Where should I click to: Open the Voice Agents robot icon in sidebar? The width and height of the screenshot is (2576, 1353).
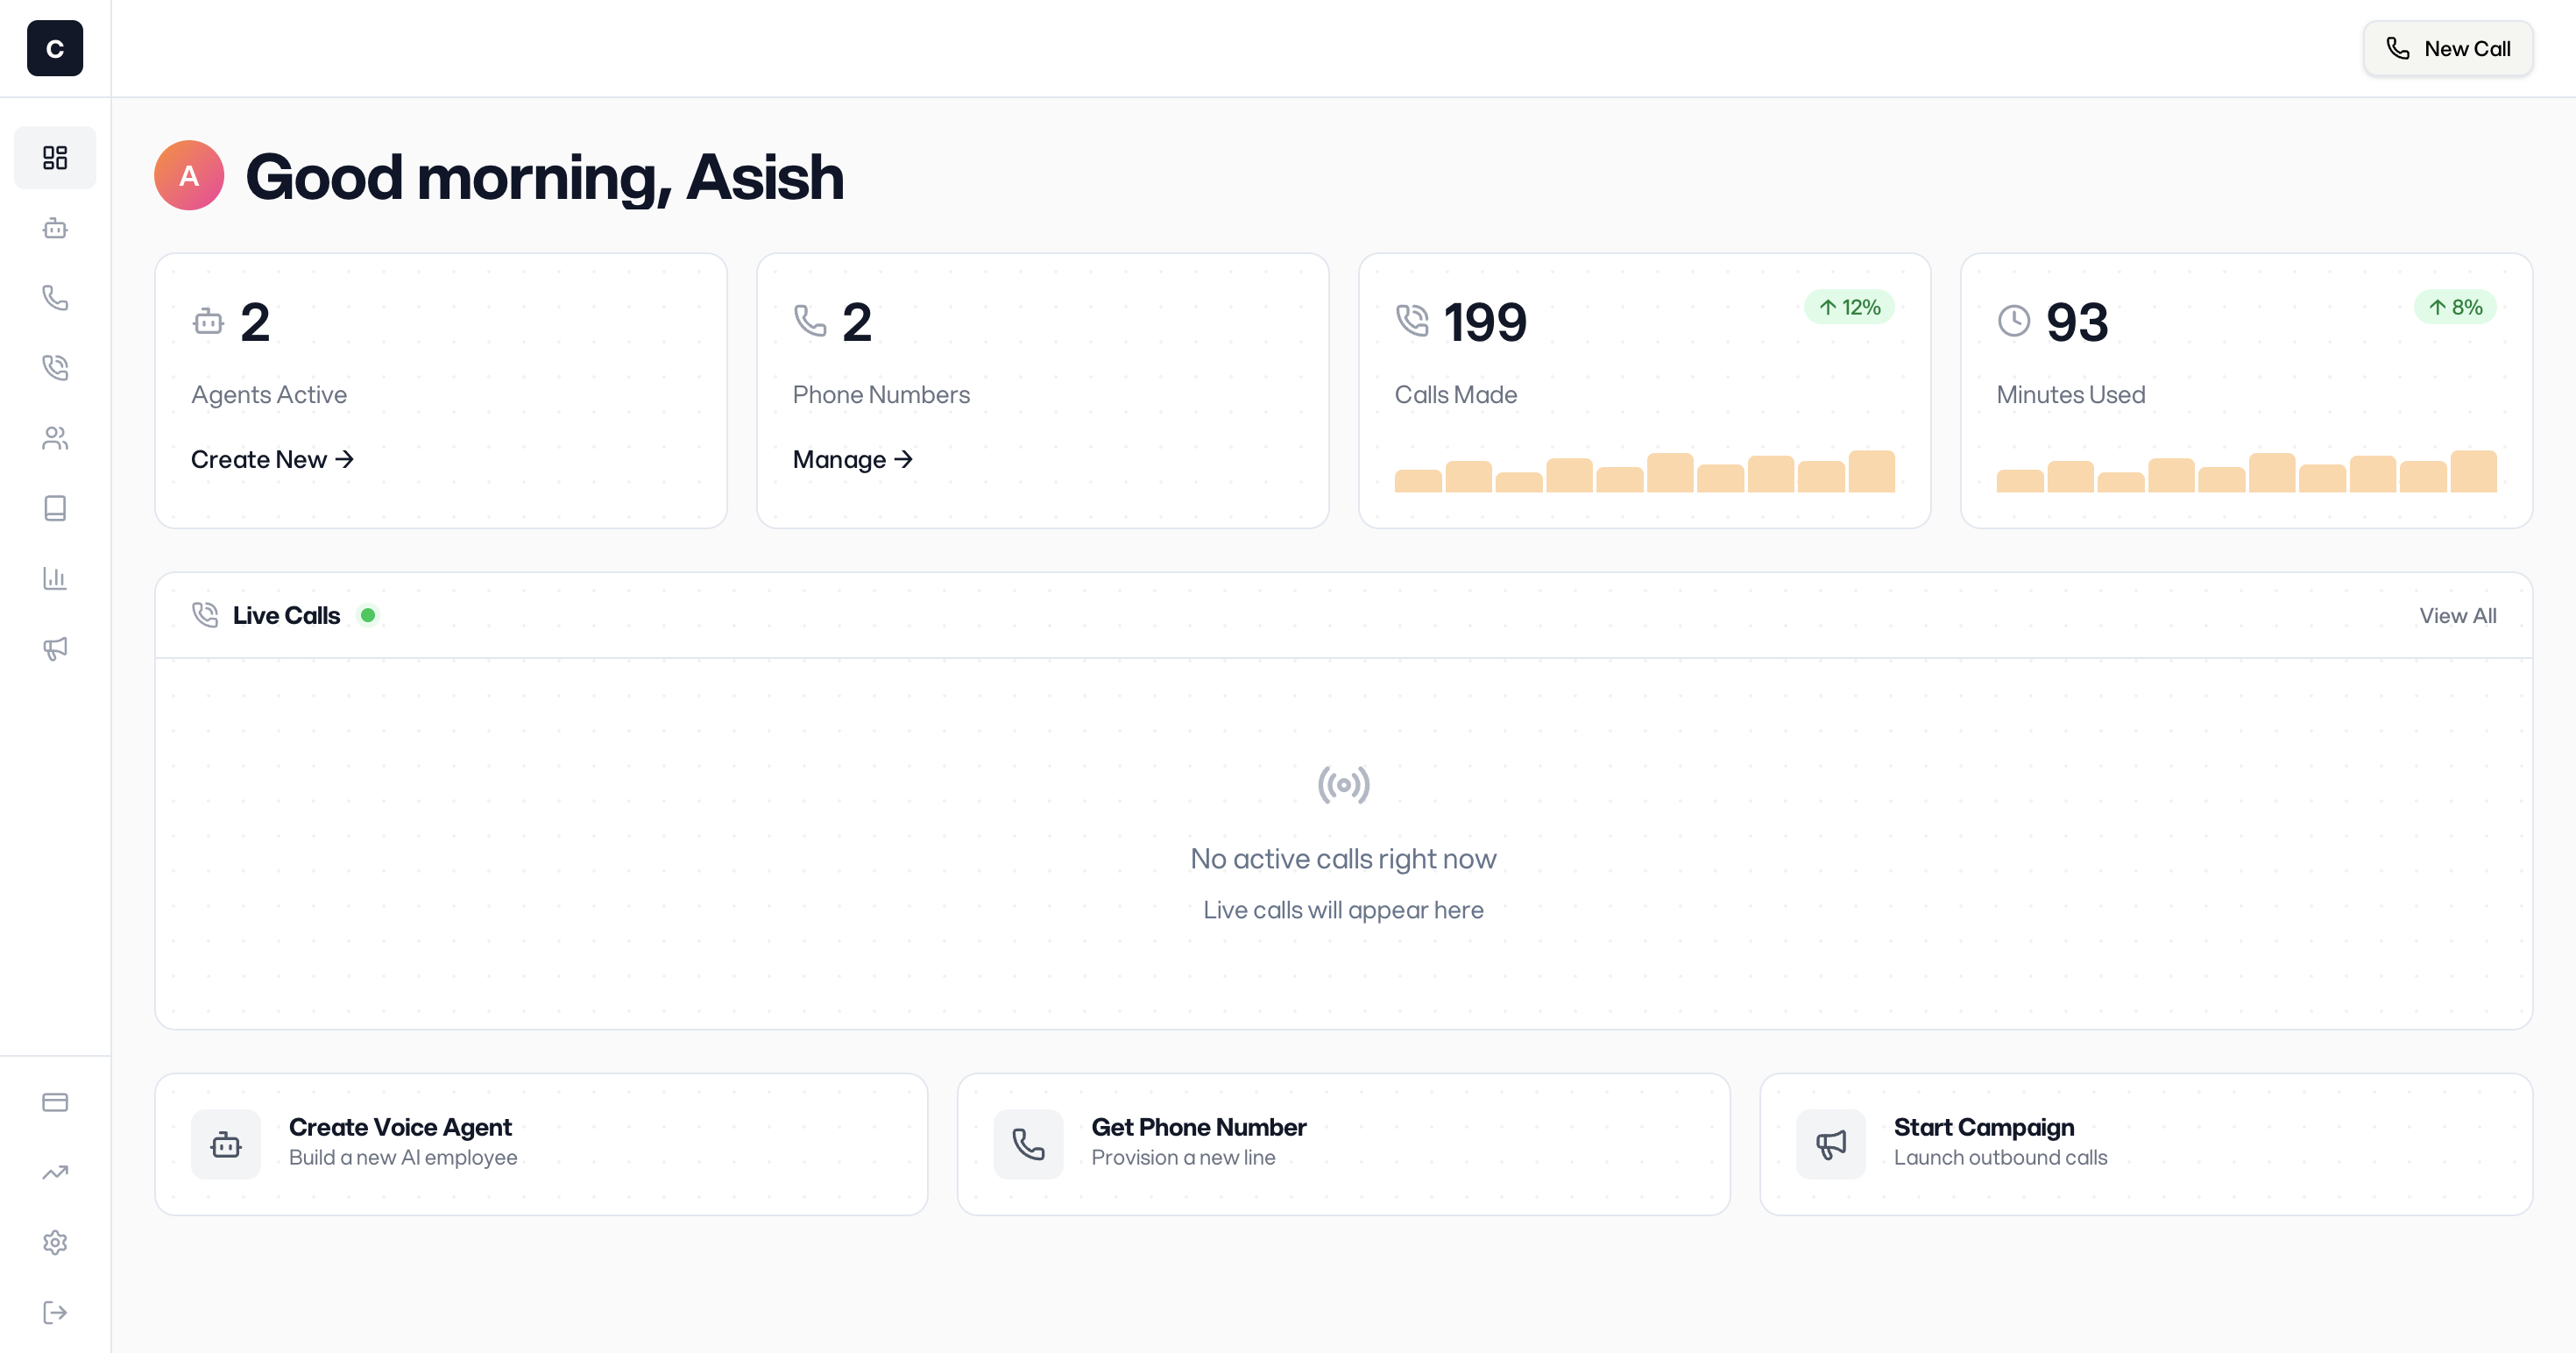tap(55, 228)
